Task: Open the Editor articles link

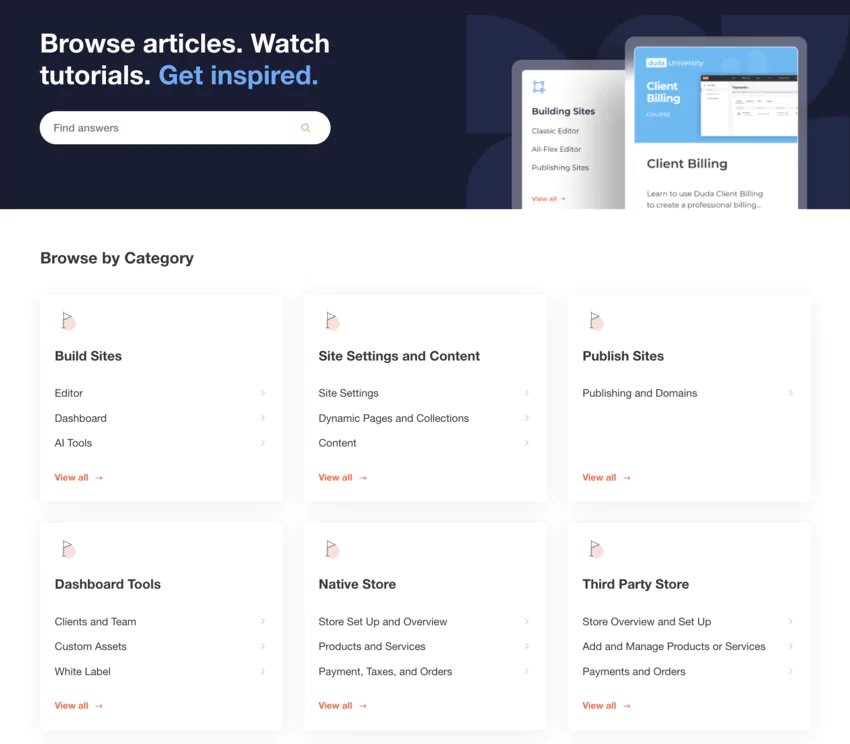Action: click(x=69, y=393)
